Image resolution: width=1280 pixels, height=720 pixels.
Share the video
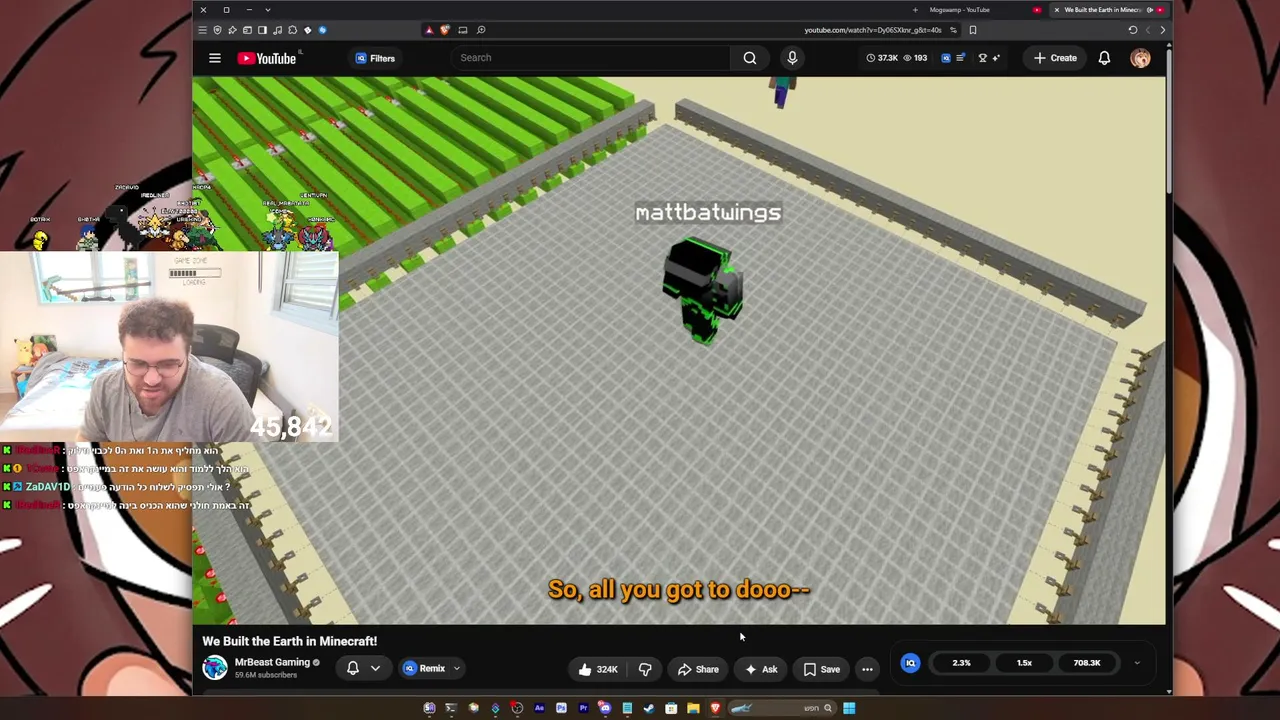pyautogui.click(x=698, y=669)
